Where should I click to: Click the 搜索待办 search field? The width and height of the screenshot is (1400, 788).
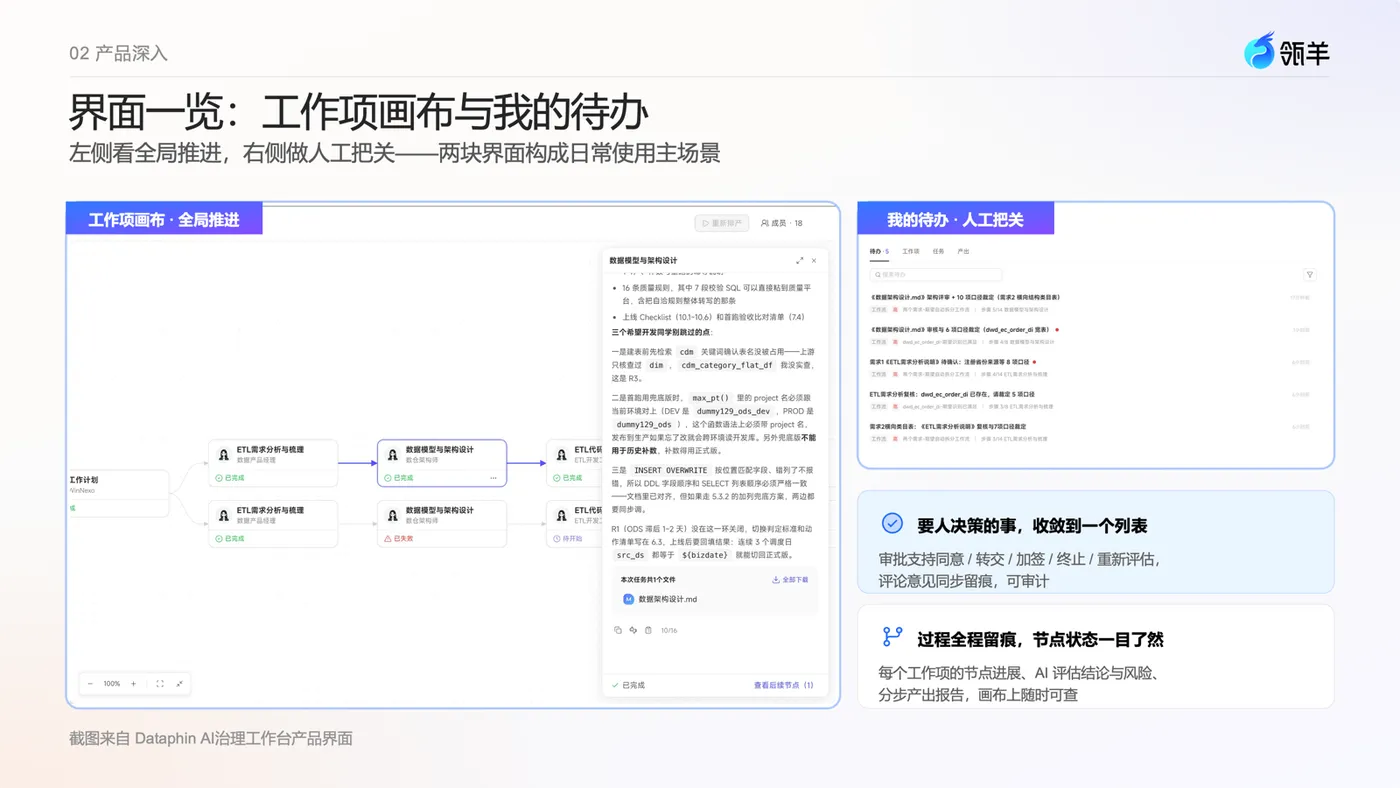(936, 275)
